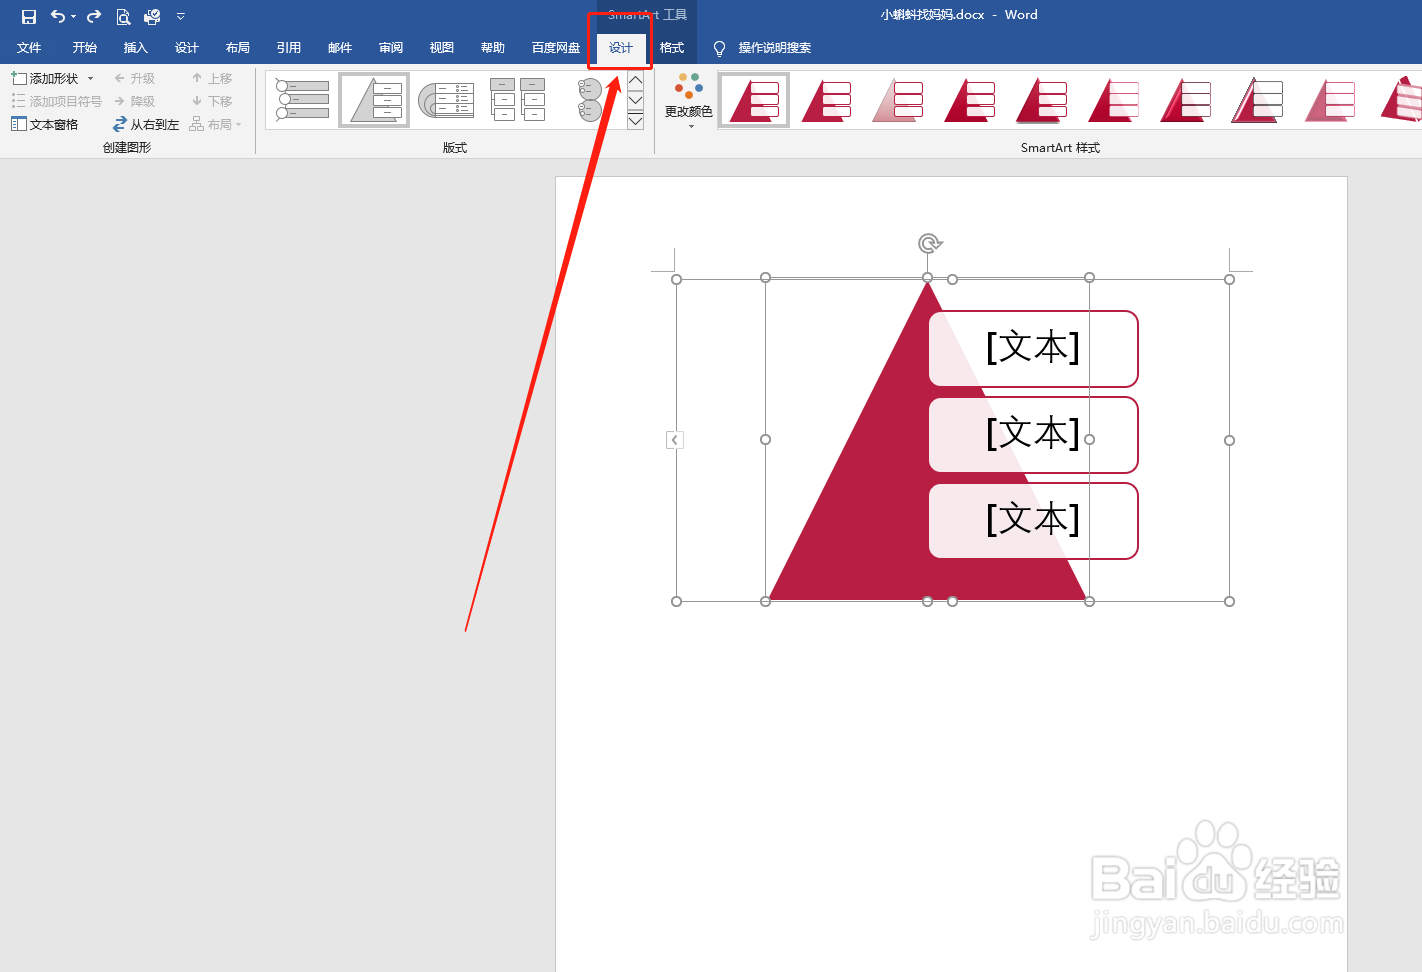Choose the grouped boxes layout thumbnail
1422x972 pixels.
(518, 100)
